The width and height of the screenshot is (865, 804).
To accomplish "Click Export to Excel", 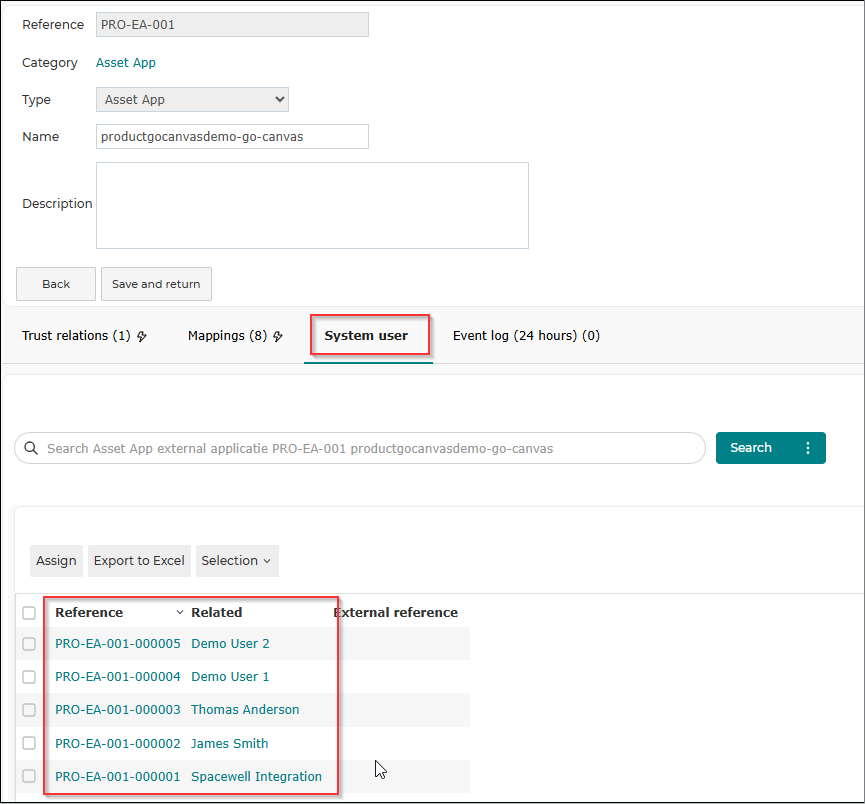I will tap(139, 561).
